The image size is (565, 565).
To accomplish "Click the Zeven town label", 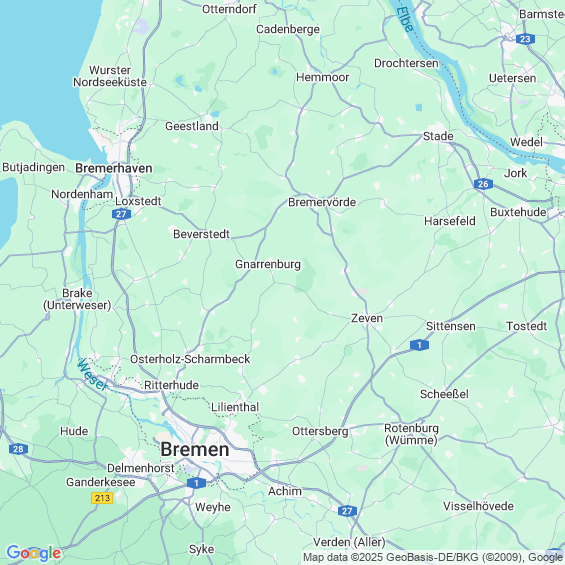I will pyautogui.click(x=367, y=318).
